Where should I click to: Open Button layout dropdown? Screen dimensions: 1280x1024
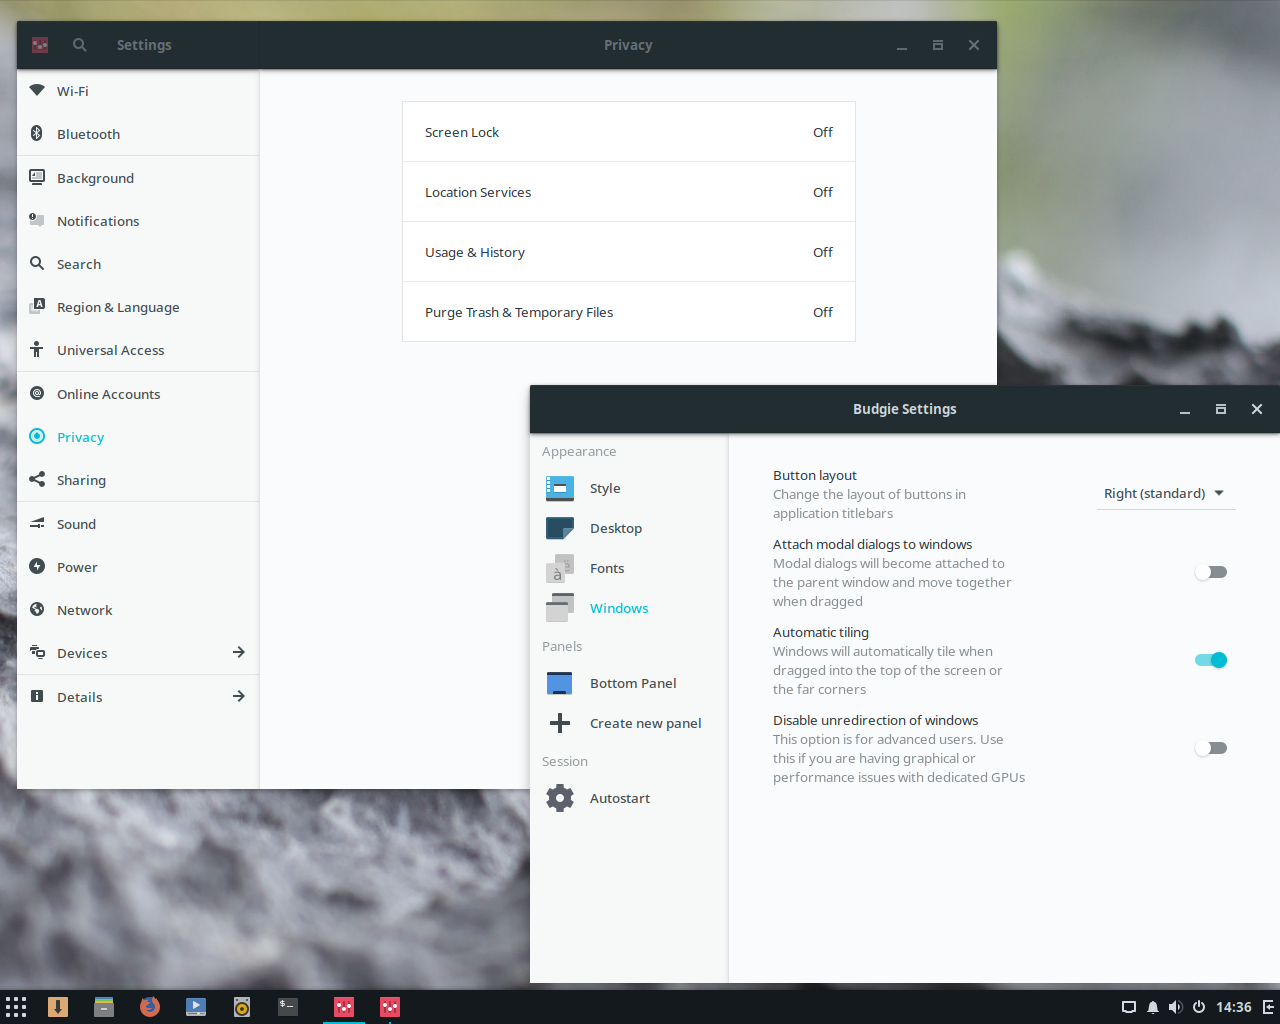point(1166,493)
